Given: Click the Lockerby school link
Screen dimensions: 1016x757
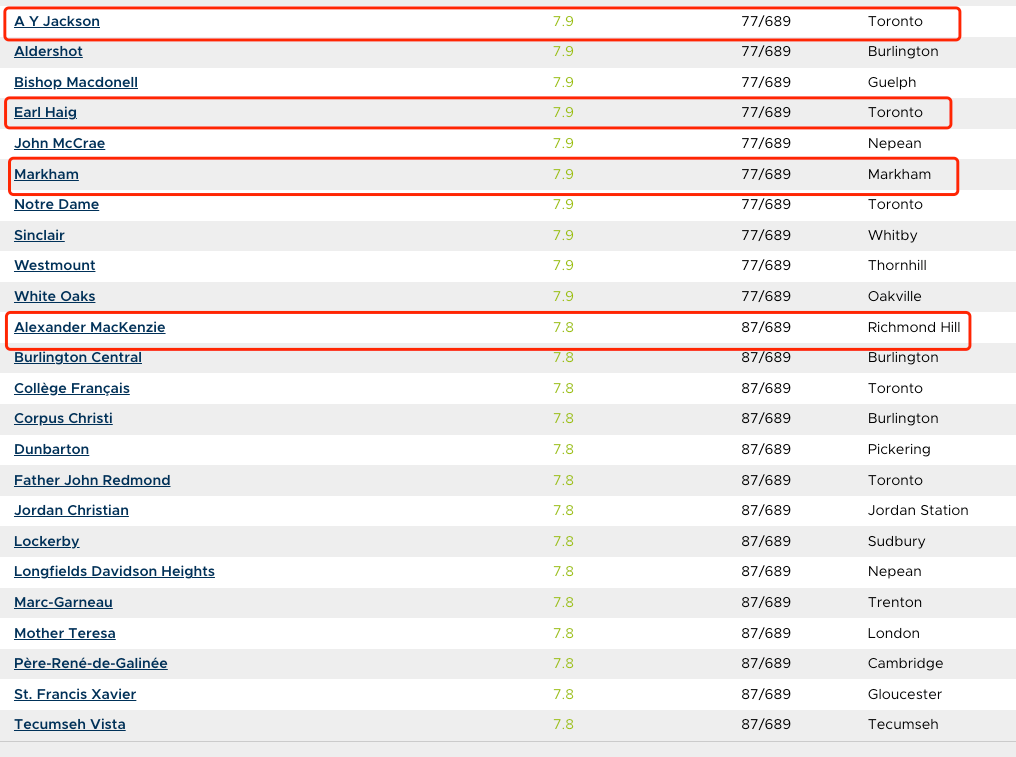Looking at the screenshot, I should click(x=47, y=541).
